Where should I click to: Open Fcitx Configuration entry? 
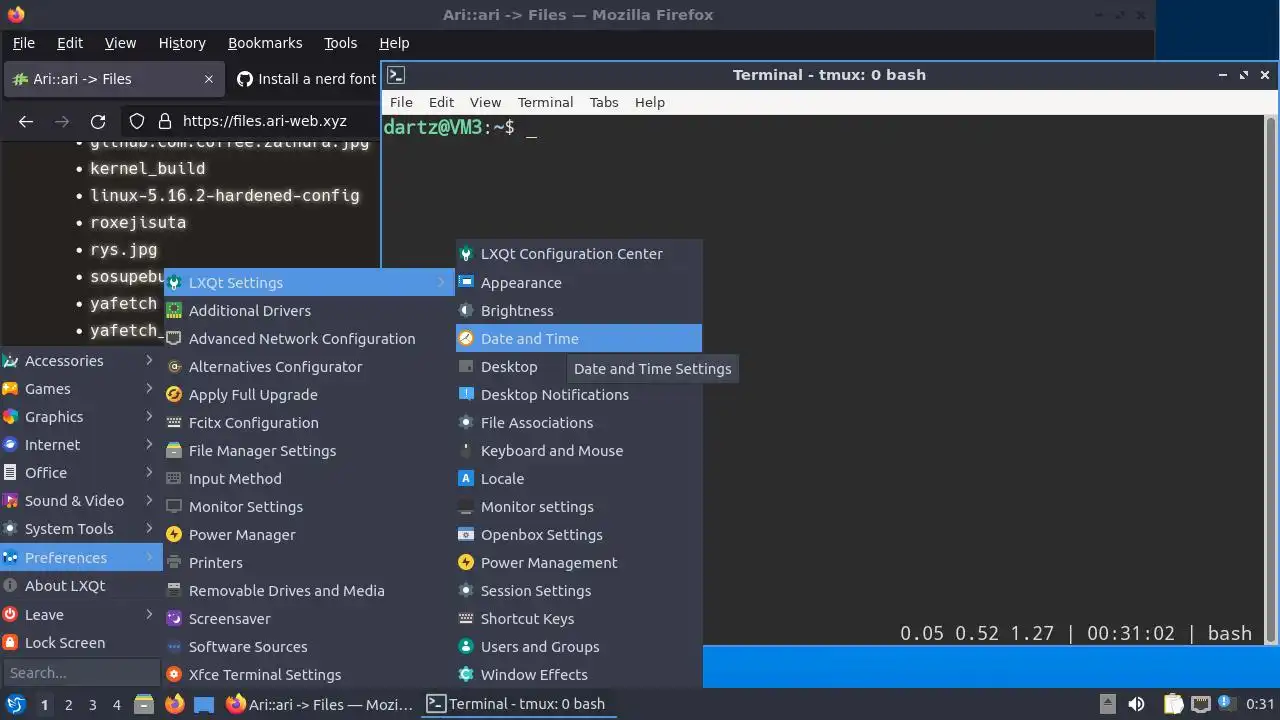point(309,423)
